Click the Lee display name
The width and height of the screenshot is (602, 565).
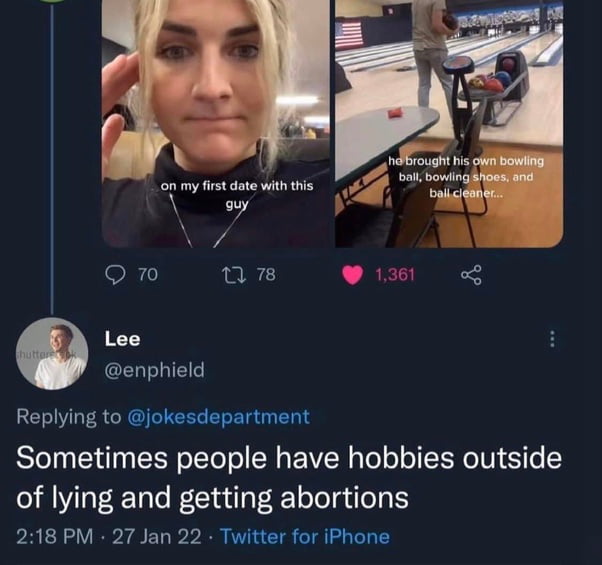123,339
